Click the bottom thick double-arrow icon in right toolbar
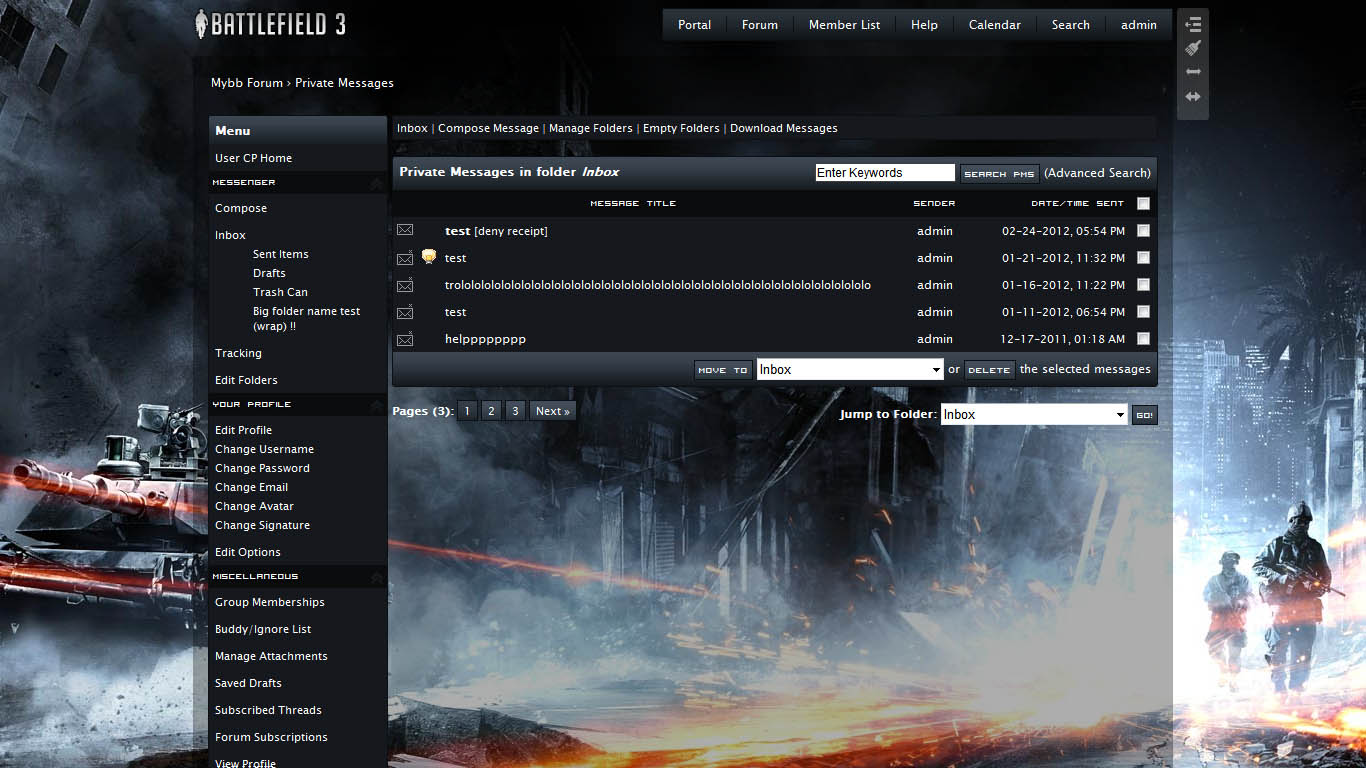Screen dimensions: 1366x768 coord(1193,97)
